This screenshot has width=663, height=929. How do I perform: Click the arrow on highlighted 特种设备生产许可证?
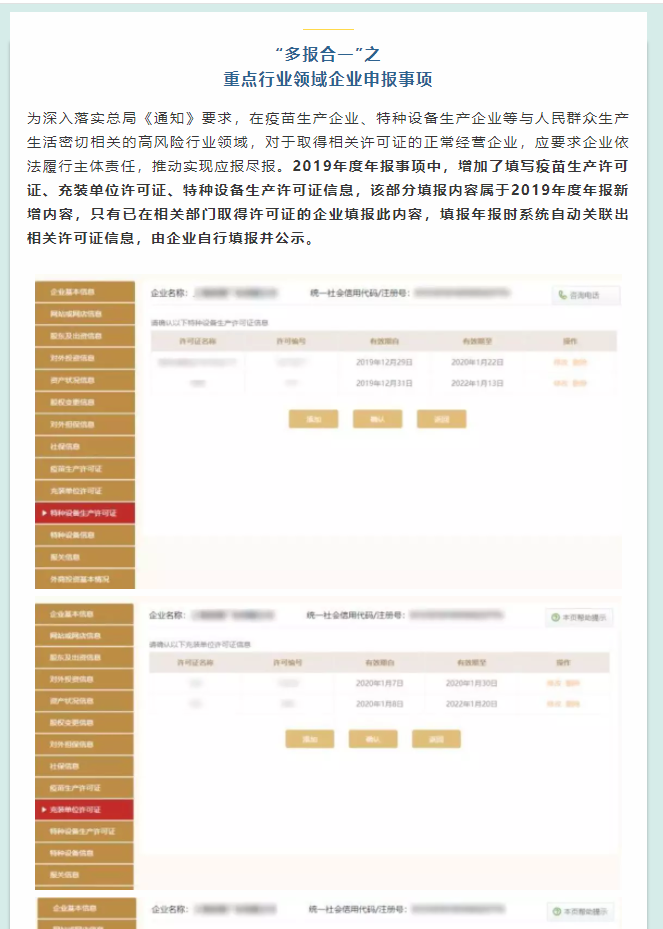(43, 513)
